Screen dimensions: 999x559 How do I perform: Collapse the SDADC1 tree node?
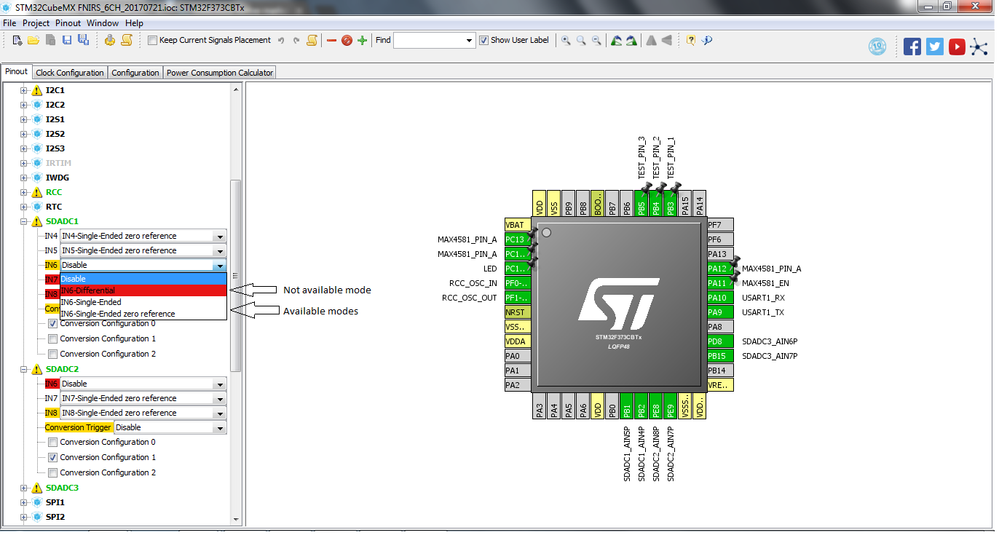tap(24, 222)
